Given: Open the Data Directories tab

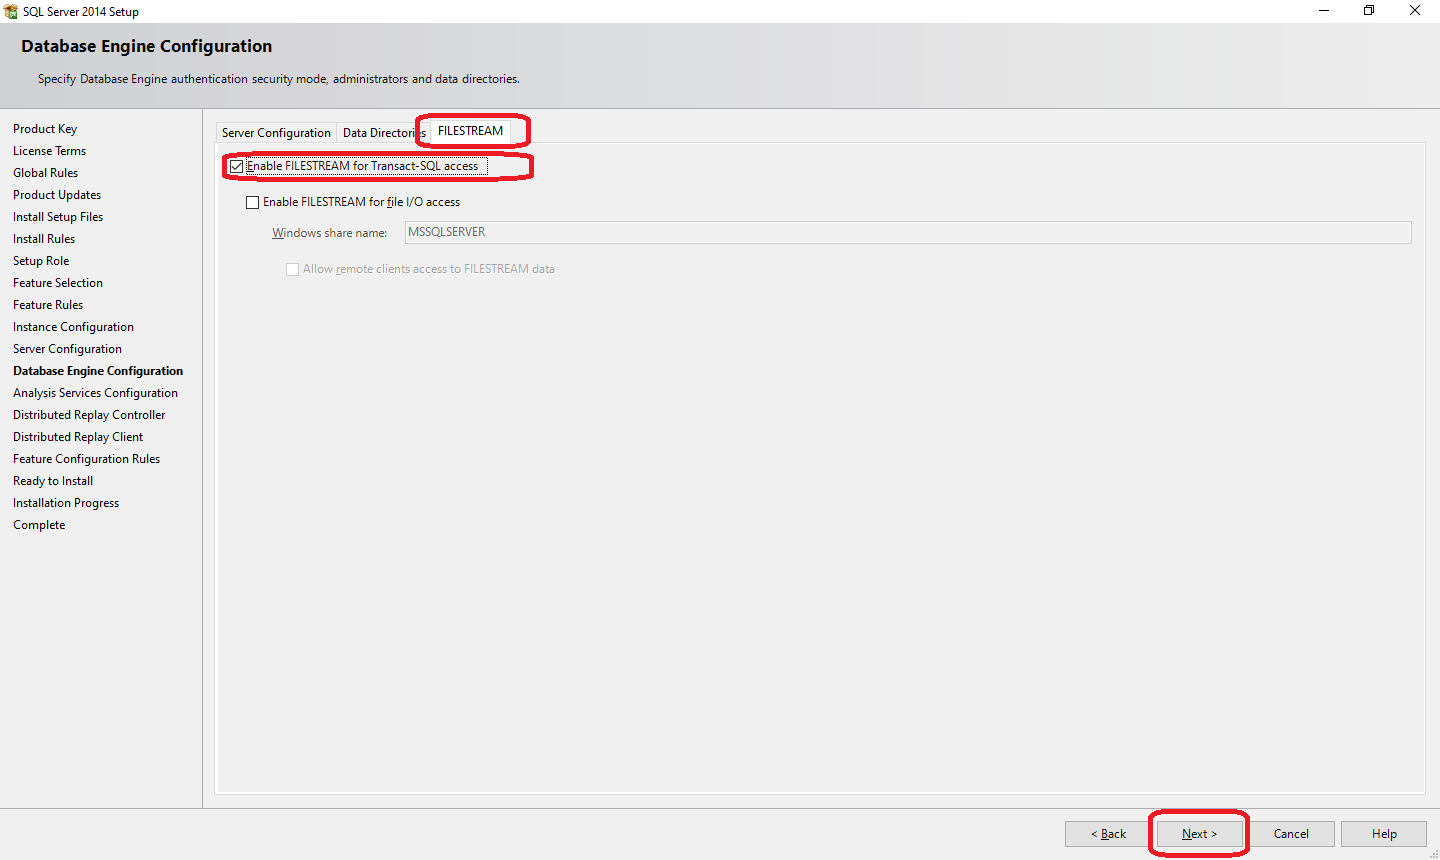Looking at the screenshot, I should pos(383,133).
